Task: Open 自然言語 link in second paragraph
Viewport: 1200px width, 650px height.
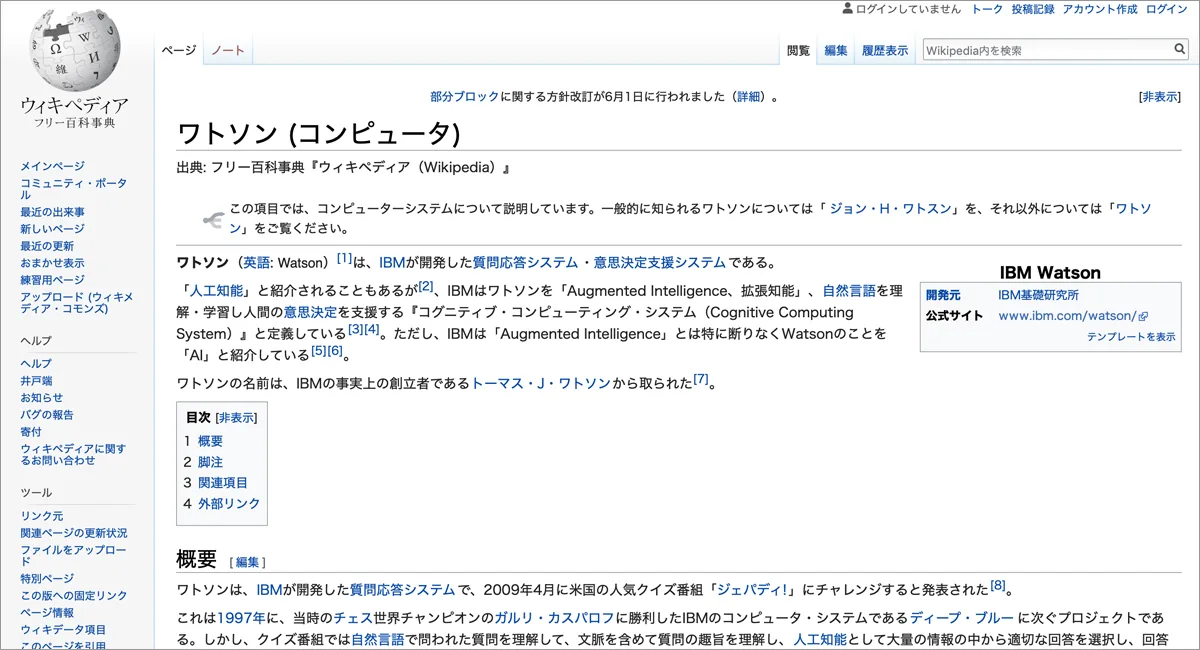Action: pos(849,292)
